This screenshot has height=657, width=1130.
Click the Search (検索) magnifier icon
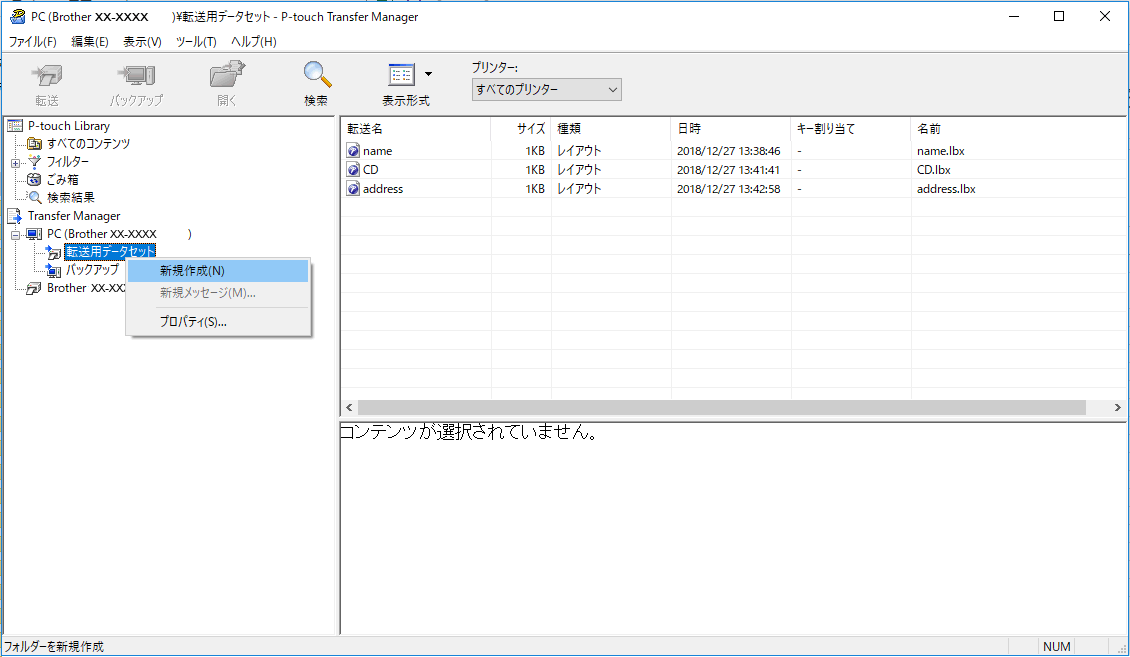click(316, 75)
